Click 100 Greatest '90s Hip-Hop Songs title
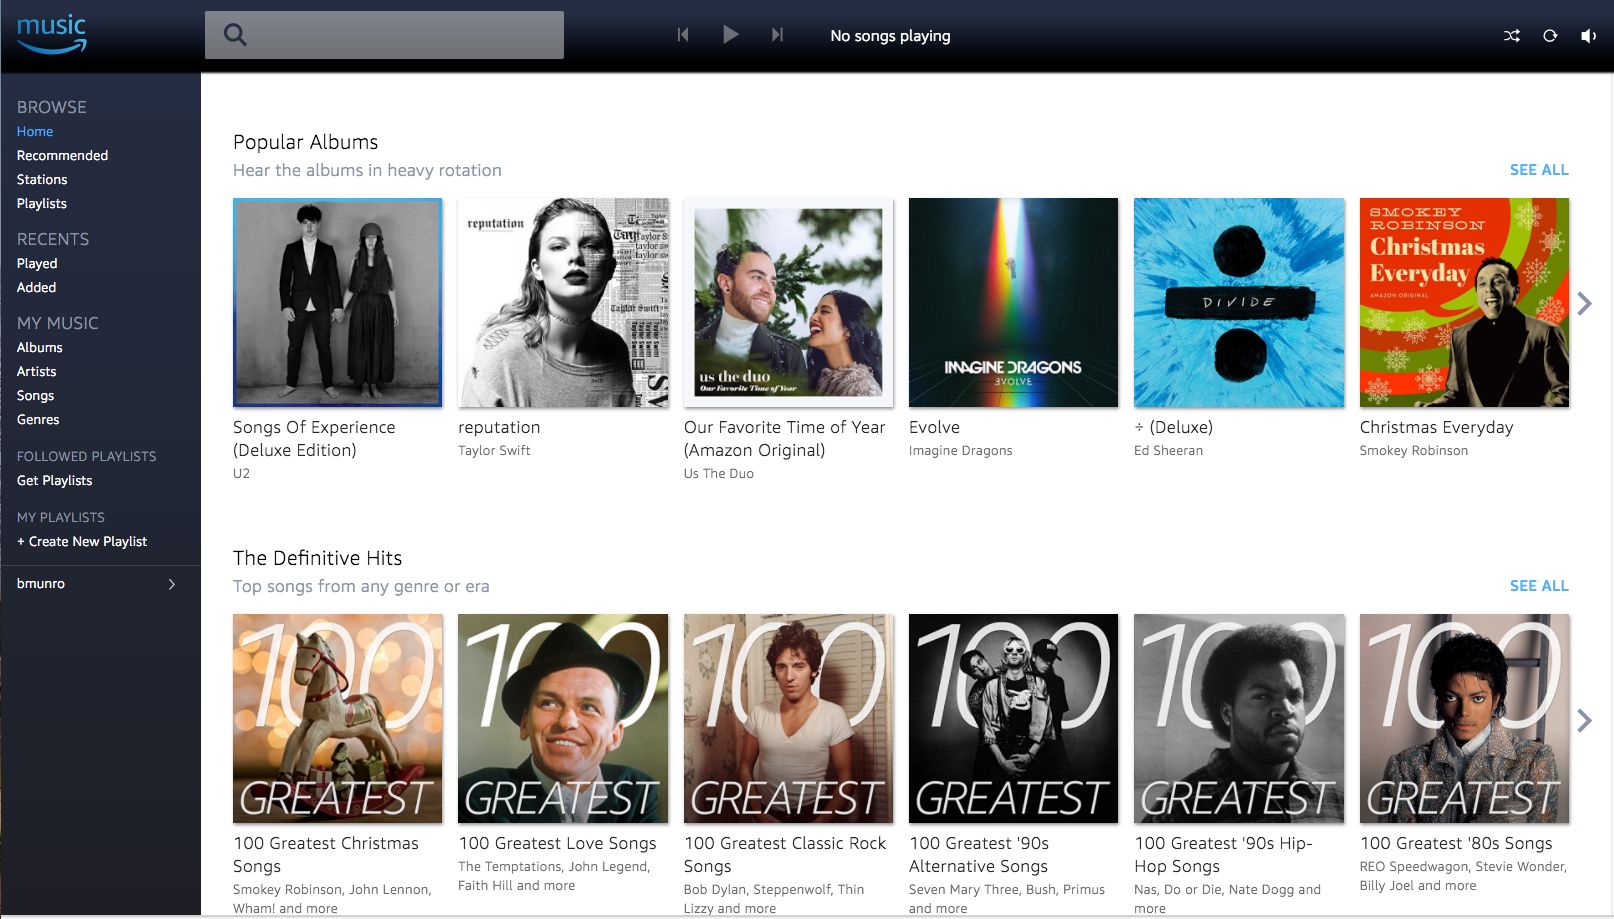Image resolution: width=1614 pixels, height=919 pixels. click(x=1224, y=855)
